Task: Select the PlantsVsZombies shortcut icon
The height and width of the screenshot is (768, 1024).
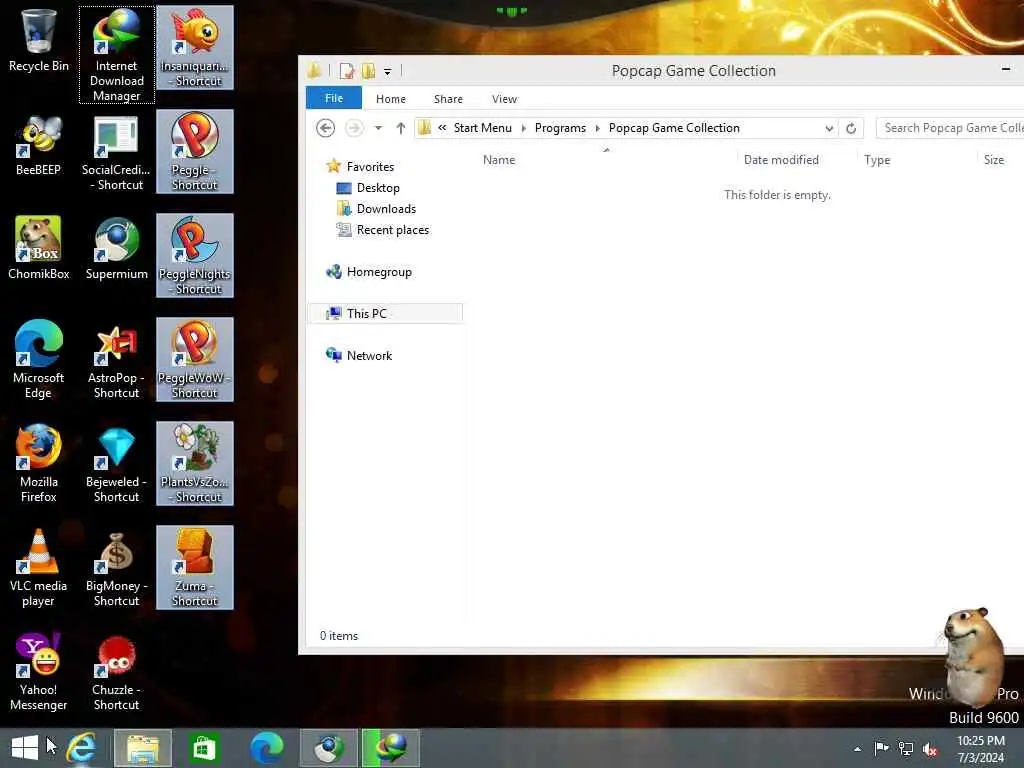Action: (x=195, y=463)
